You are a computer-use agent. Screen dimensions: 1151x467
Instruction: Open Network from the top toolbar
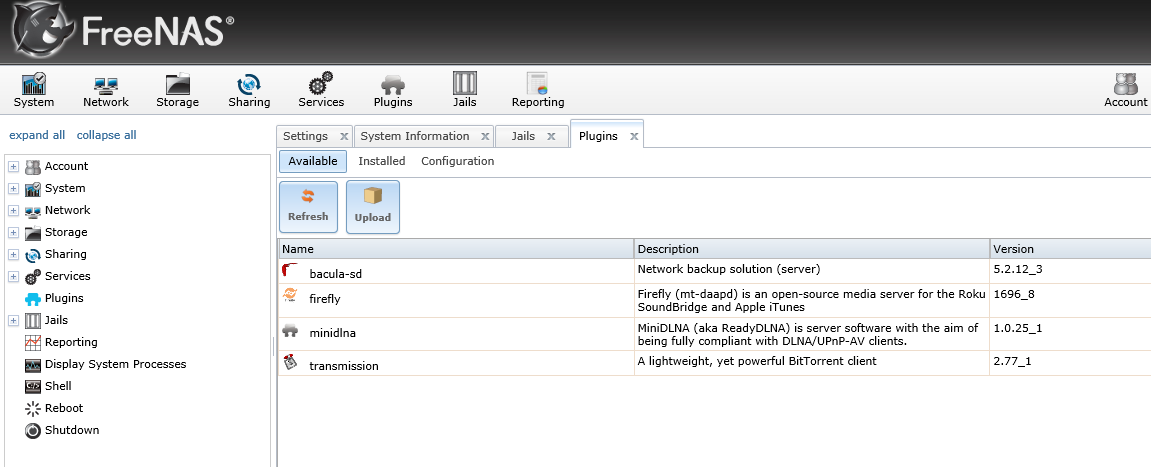[106, 90]
